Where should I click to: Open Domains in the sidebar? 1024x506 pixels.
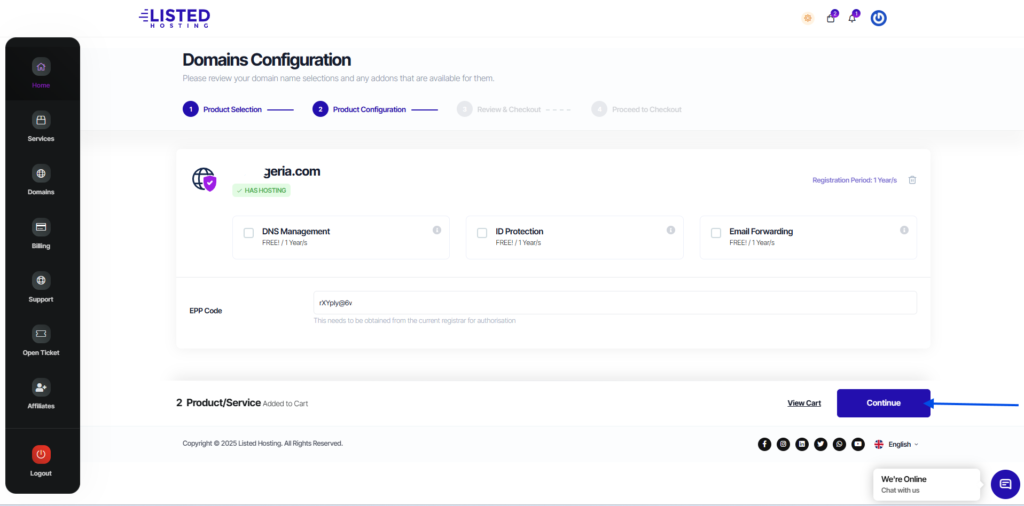click(x=41, y=180)
